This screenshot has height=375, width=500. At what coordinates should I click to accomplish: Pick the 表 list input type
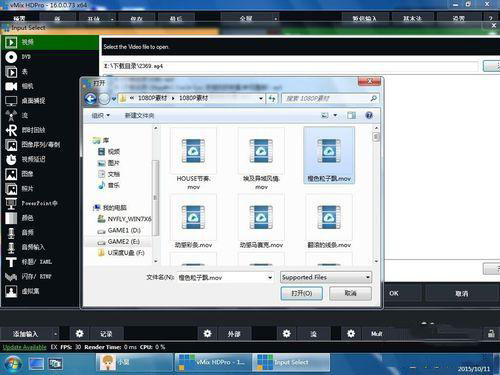click(x=50, y=72)
